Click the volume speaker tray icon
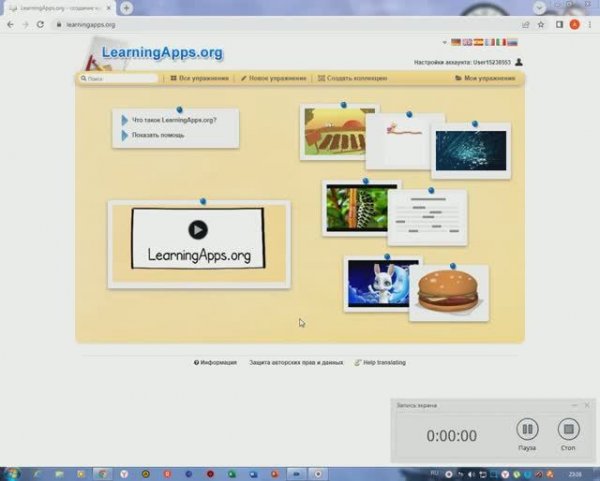Image resolution: width=600 pixels, height=481 pixels. point(471,474)
